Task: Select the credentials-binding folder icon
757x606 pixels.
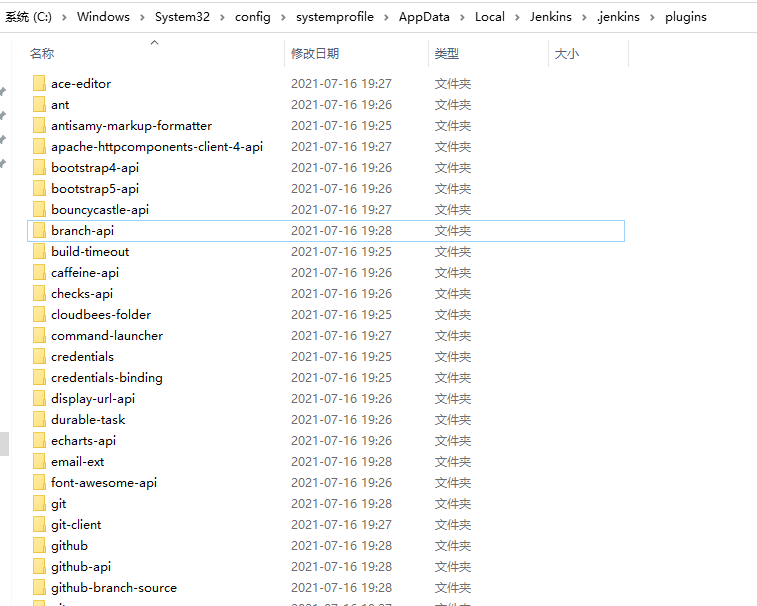Action: (x=40, y=378)
